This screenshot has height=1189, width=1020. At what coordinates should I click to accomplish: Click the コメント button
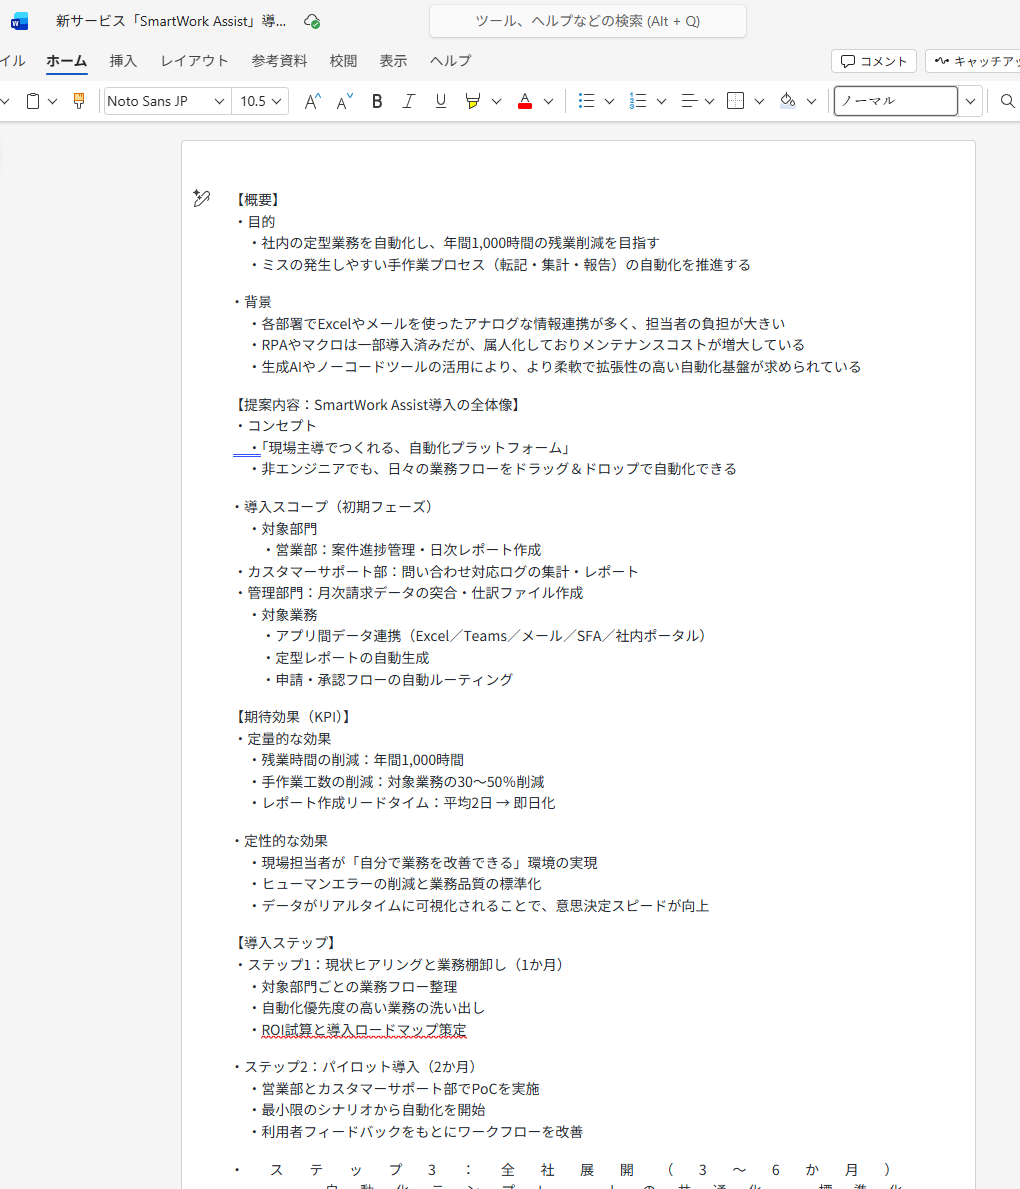[x=874, y=61]
